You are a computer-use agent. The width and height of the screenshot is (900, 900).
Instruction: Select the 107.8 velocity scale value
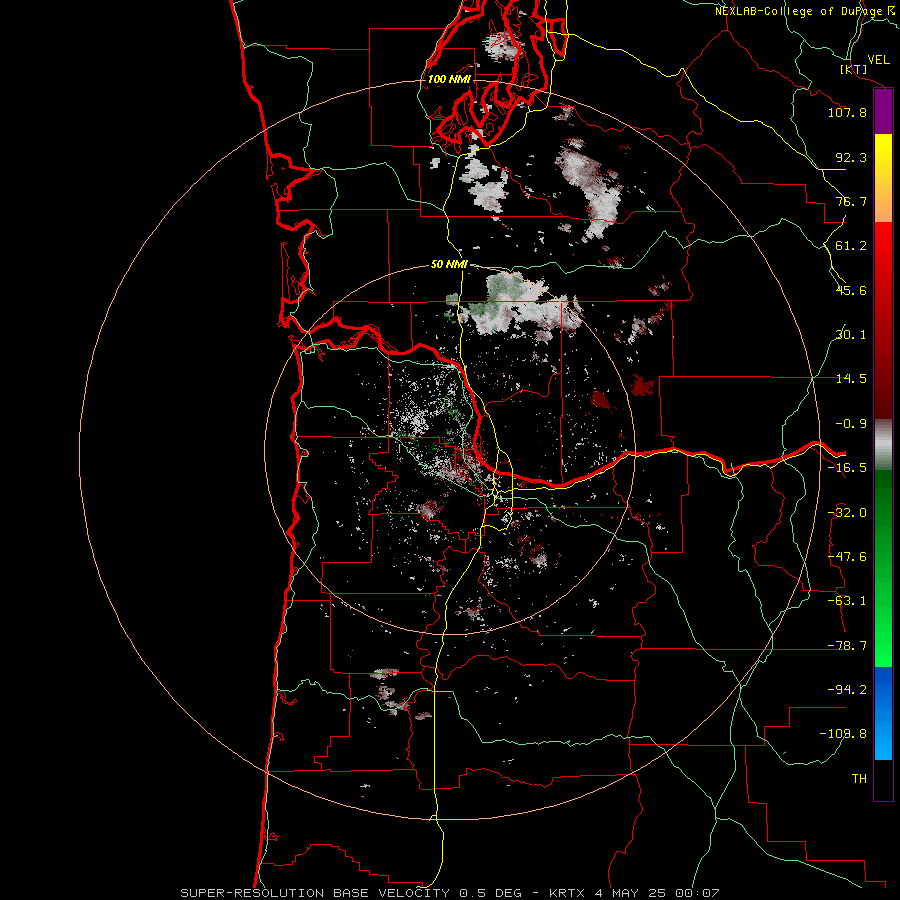(847, 112)
